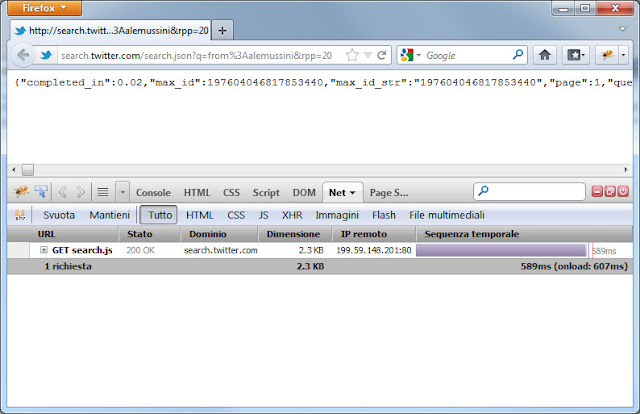Image resolution: width=640 pixels, height=414 pixels.
Task: Click the horizontal scrollbar right arrow
Action: (x=626, y=169)
